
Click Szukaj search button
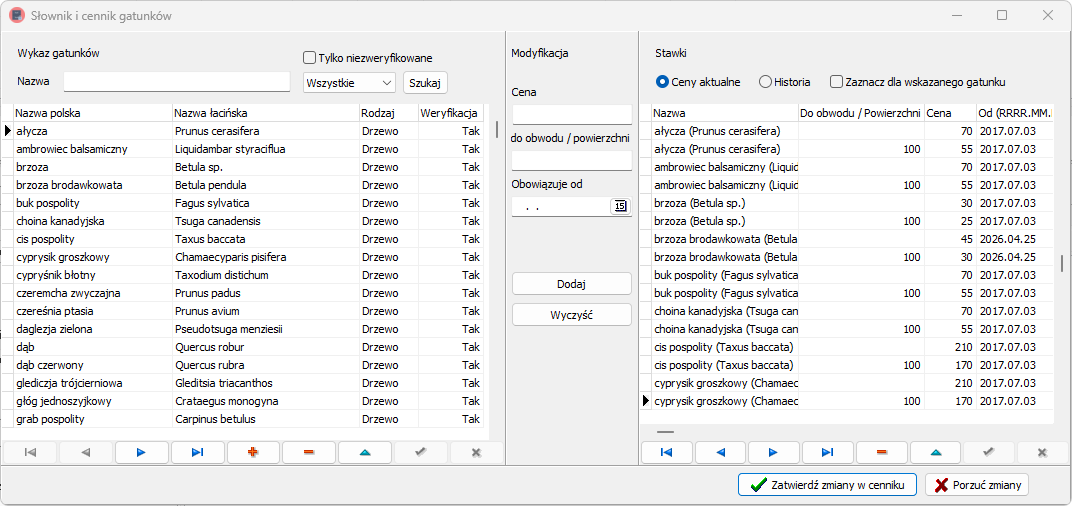tap(425, 83)
